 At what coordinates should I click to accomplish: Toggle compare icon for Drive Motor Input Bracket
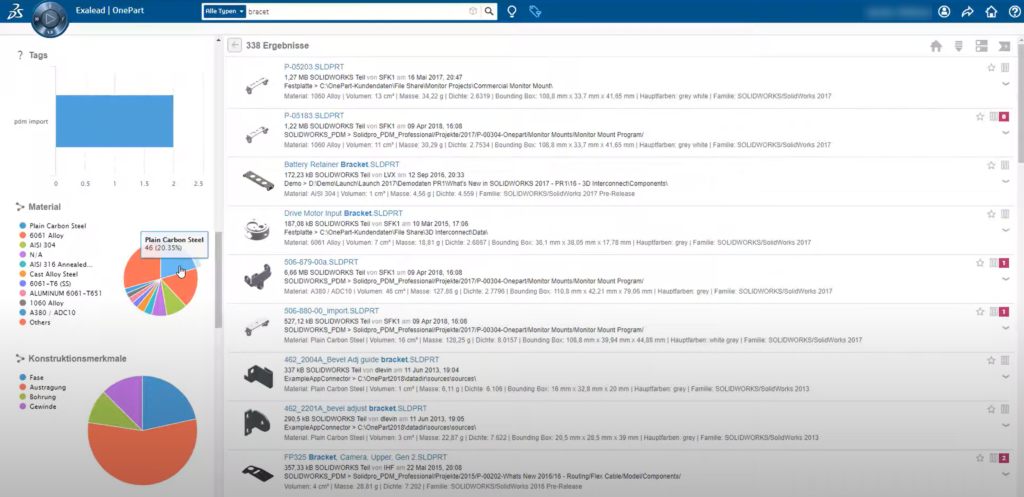(1005, 214)
